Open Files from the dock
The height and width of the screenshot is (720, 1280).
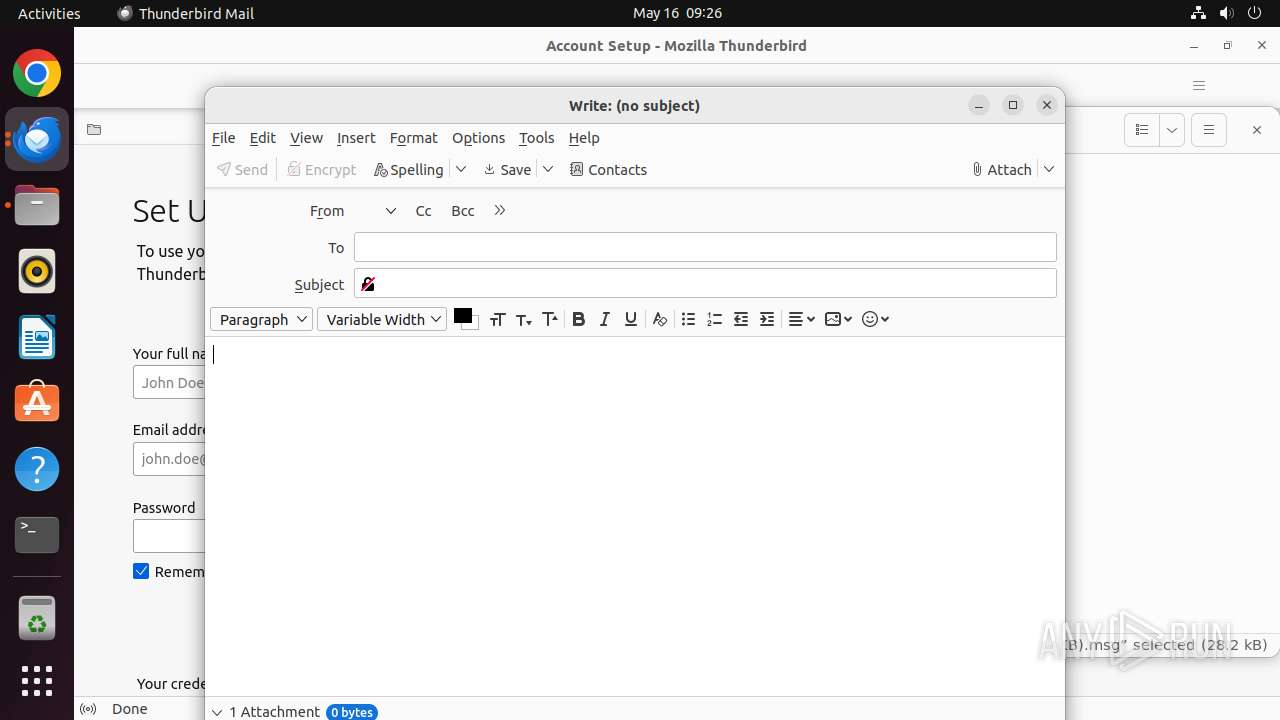pos(37,206)
